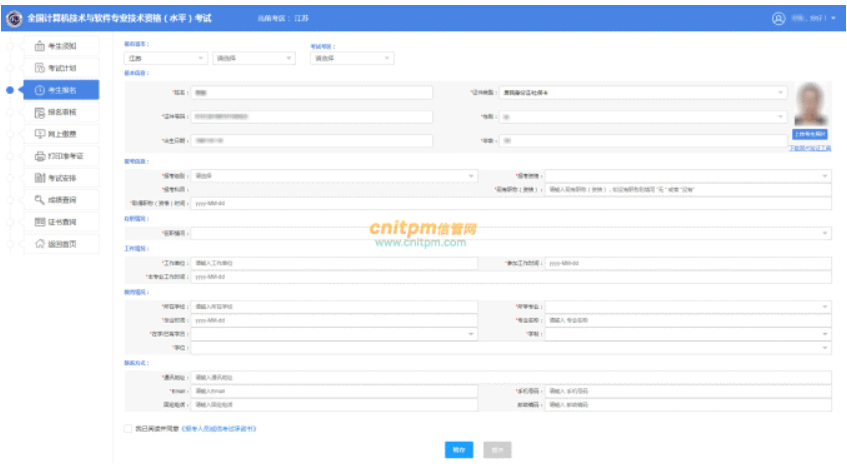The width and height of the screenshot is (847, 471).
Task: Open 证书查询 in the sidebar menu
Action: point(62,222)
